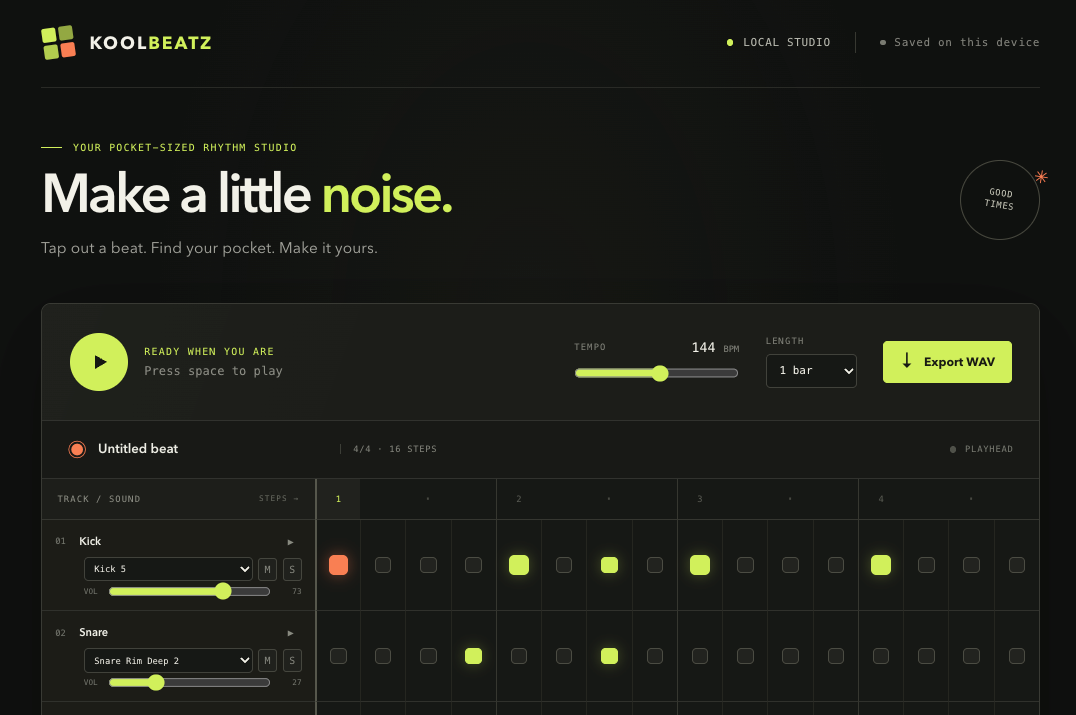1076x715 pixels.
Task: Click the KoolBeatz logo icon
Action: [x=58, y=43]
